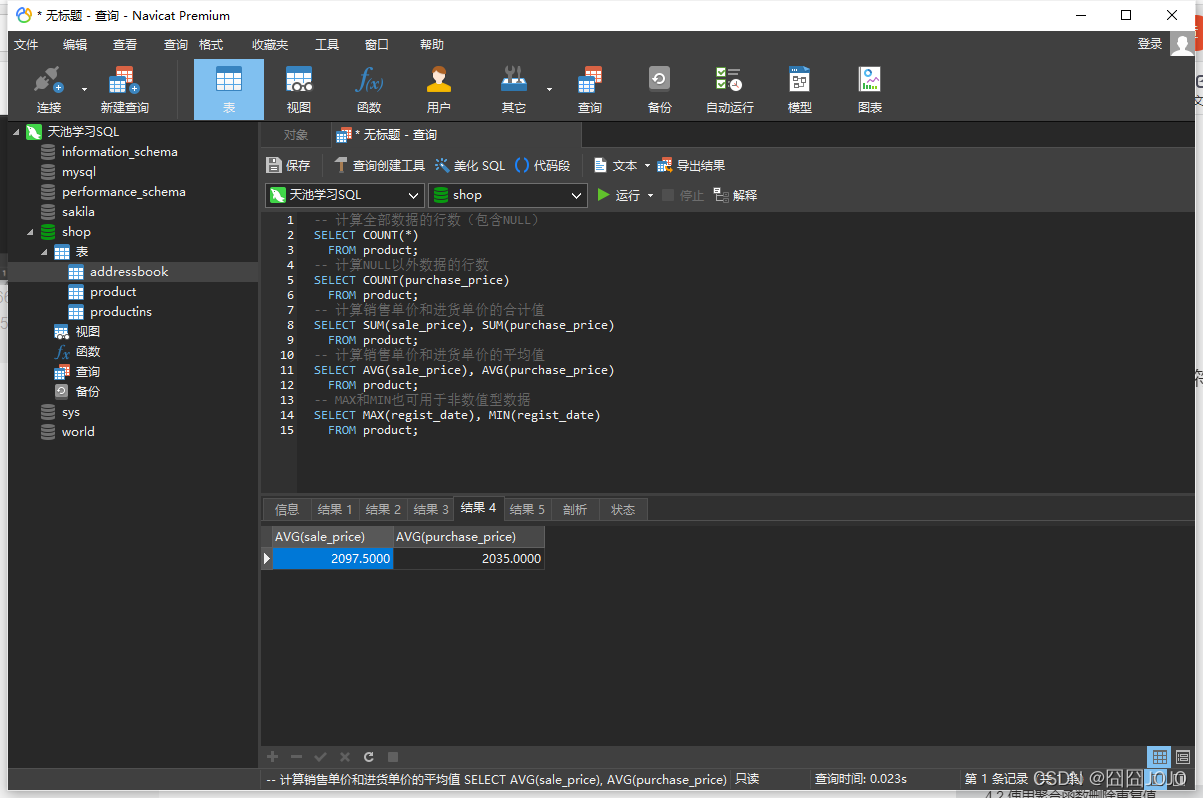This screenshot has height=798, width=1203.
Task: Open the 窗口 (Window) menu
Action: tap(377, 45)
